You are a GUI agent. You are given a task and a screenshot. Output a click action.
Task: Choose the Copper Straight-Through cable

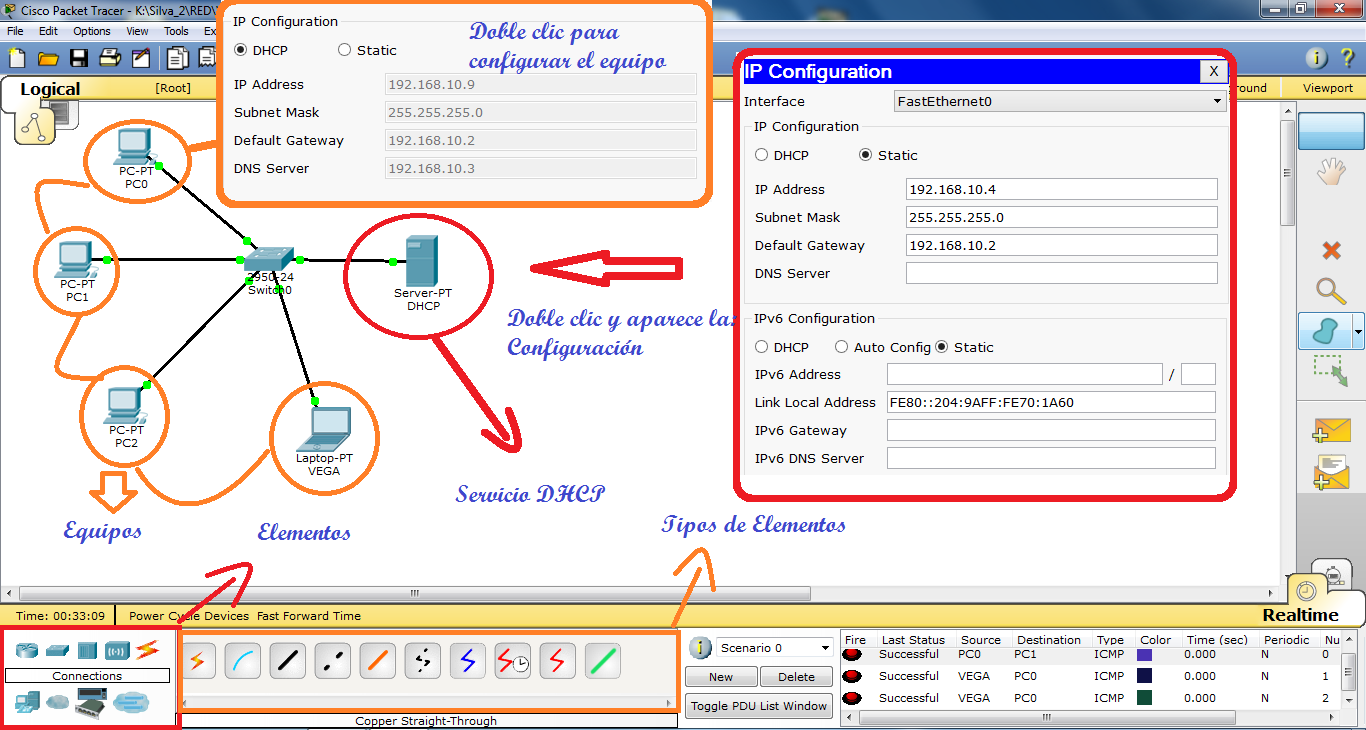pos(288,661)
